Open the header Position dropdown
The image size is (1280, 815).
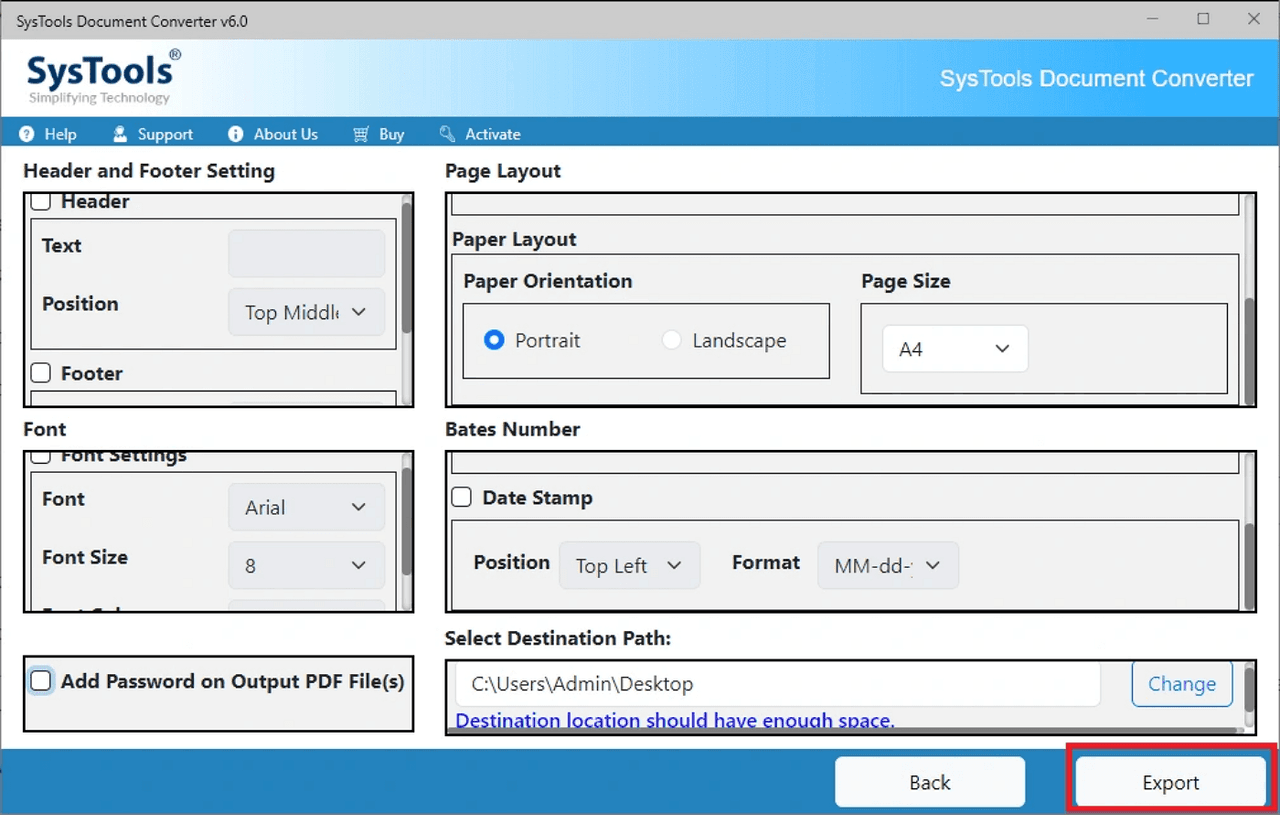[x=306, y=312]
